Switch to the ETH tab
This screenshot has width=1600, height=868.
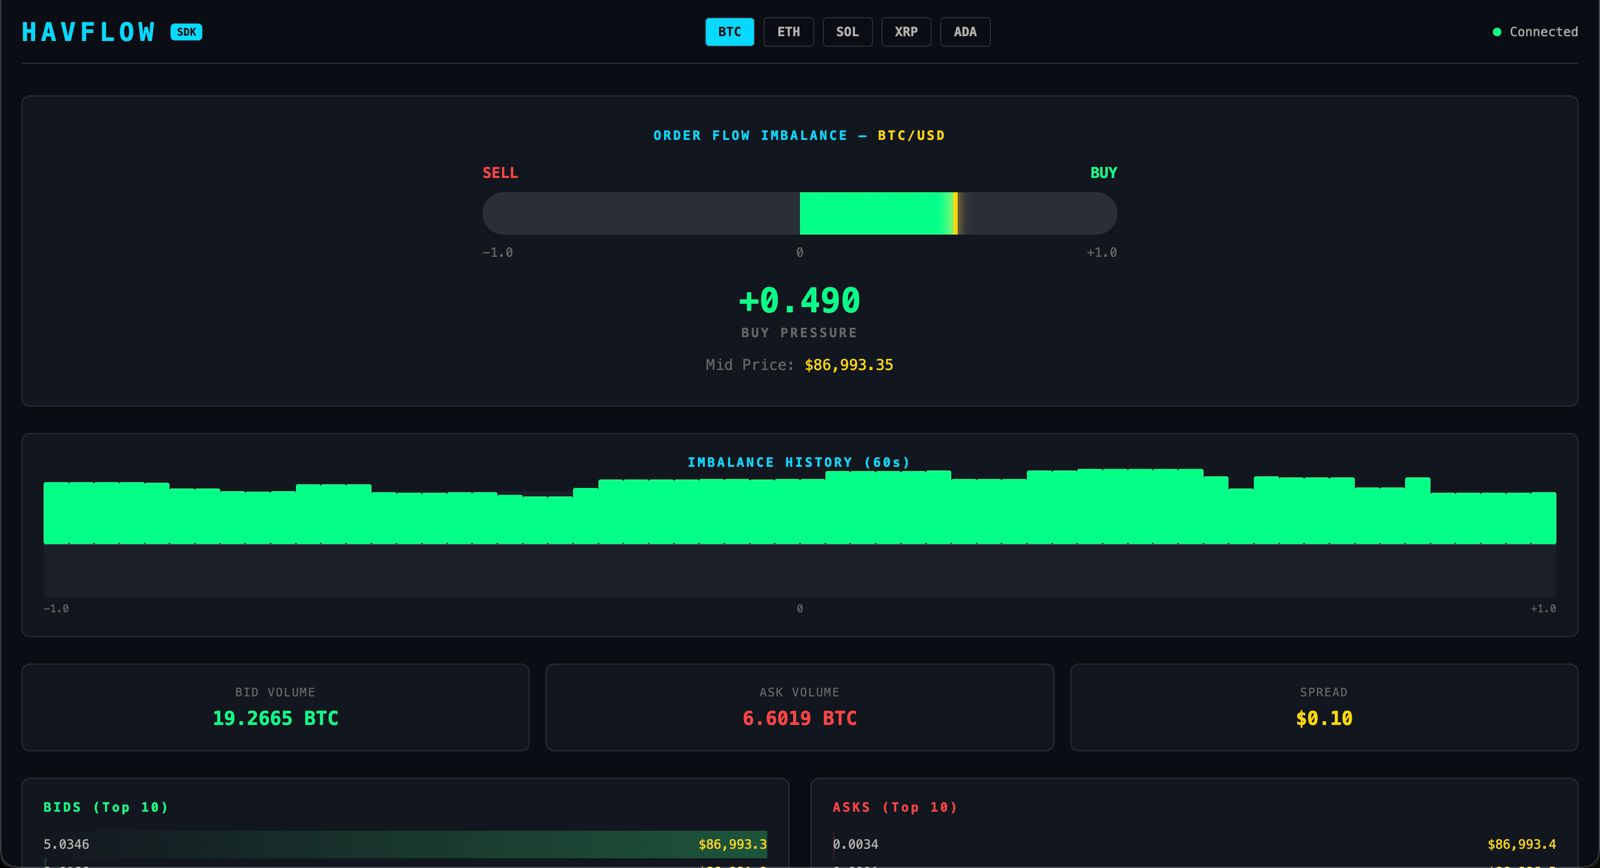pos(788,32)
